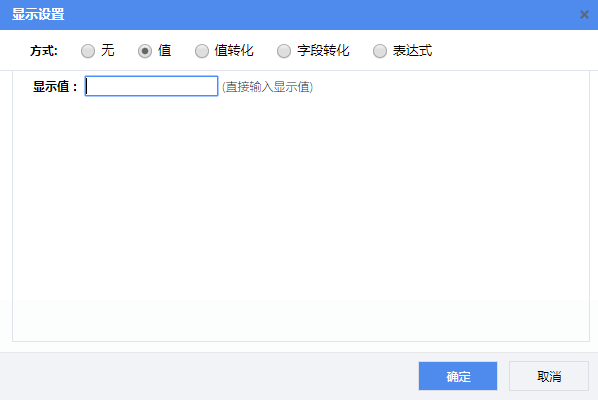
Task: Click the 显示设置 title bar text
Action: (x=38, y=14)
